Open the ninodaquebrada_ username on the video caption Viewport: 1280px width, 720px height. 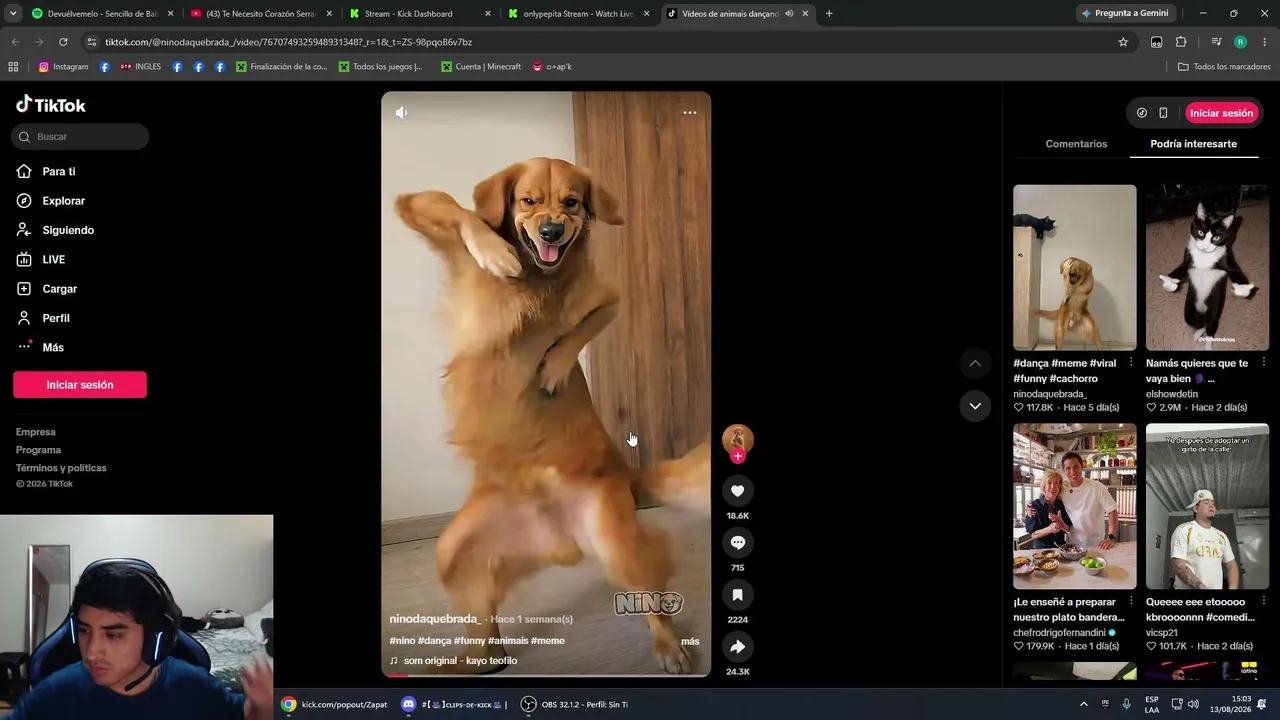[435, 619]
